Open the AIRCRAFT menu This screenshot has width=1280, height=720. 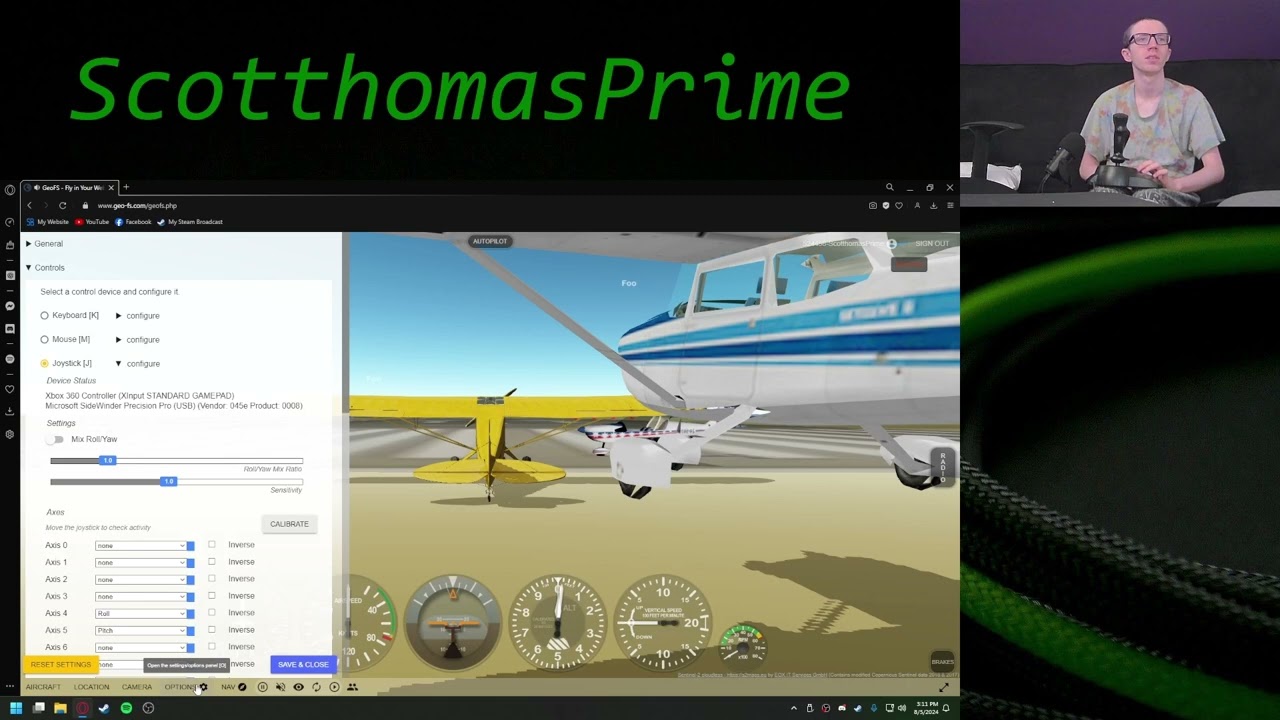[x=43, y=687]
